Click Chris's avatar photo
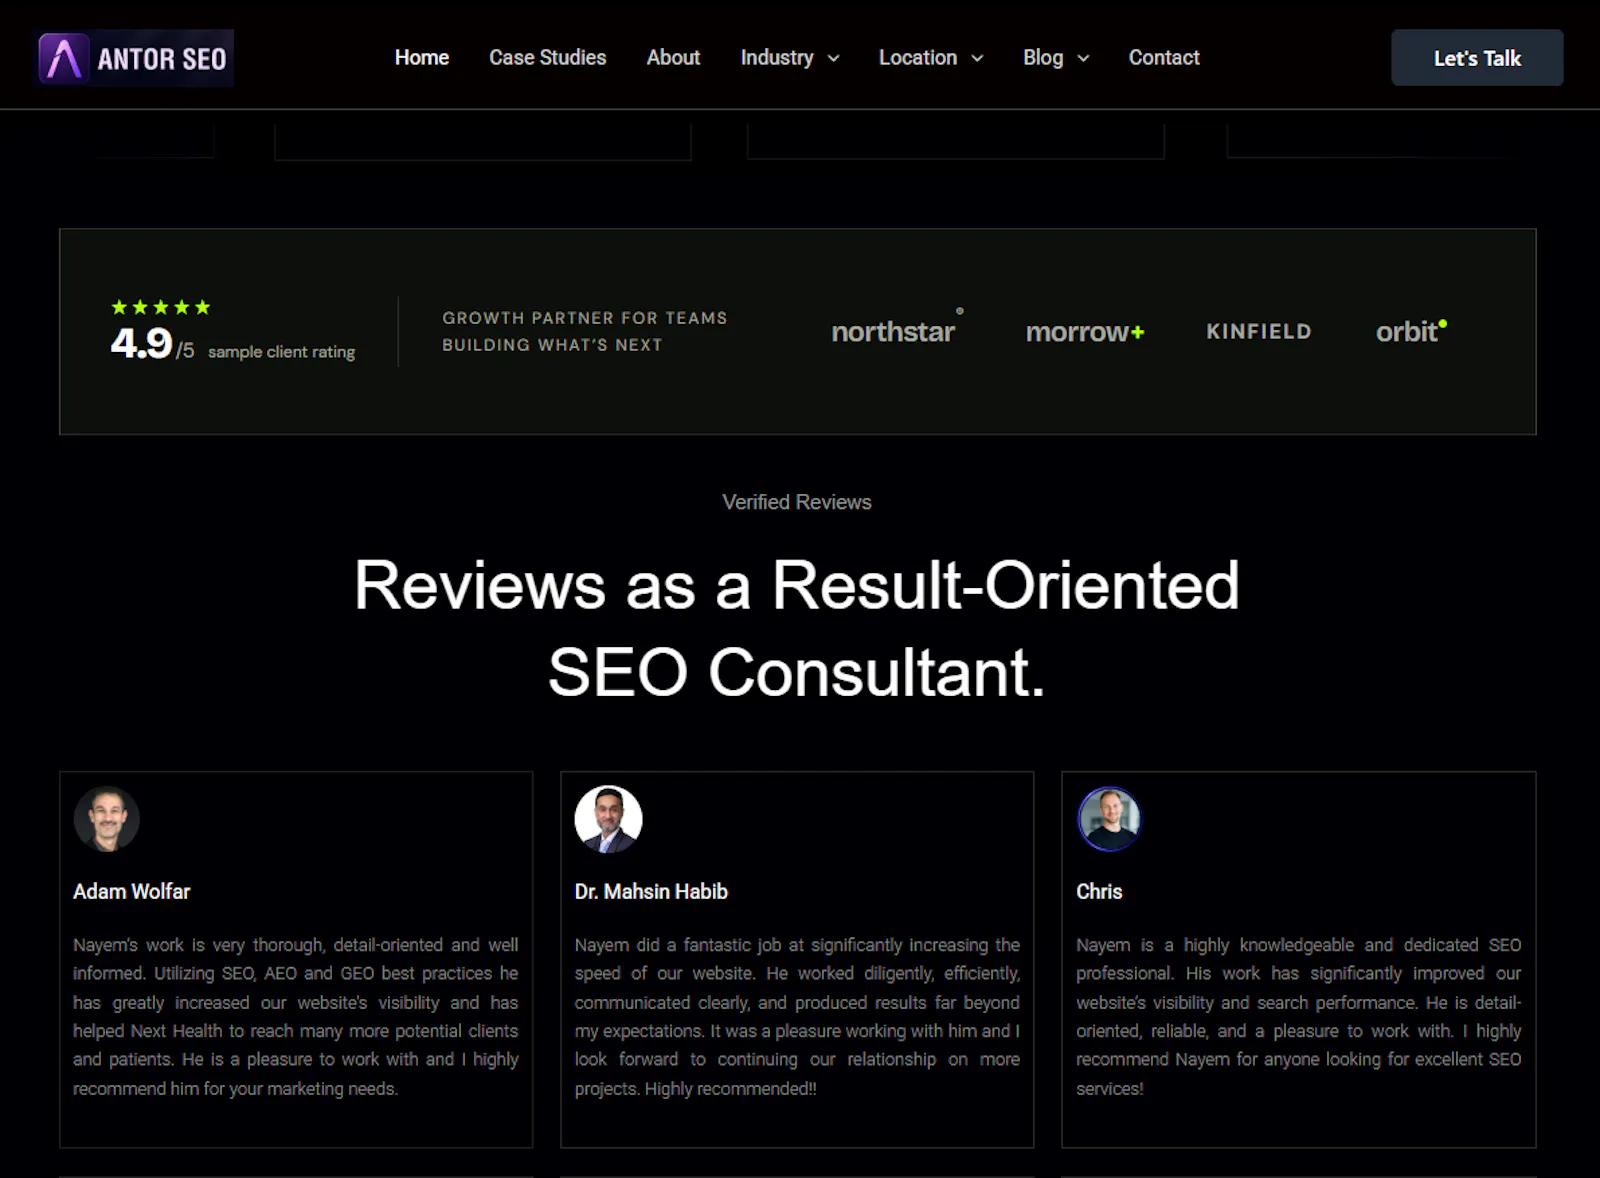 (1109, 819)
